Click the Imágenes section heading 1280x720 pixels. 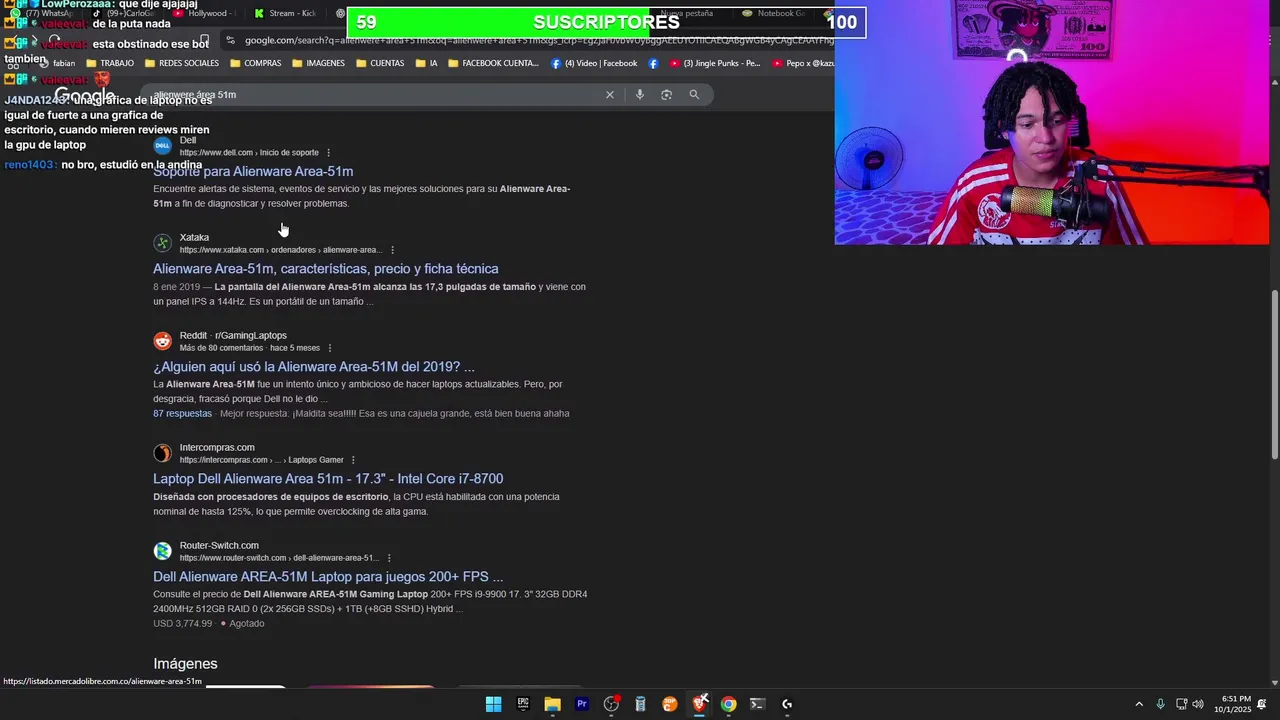[185, 664]
